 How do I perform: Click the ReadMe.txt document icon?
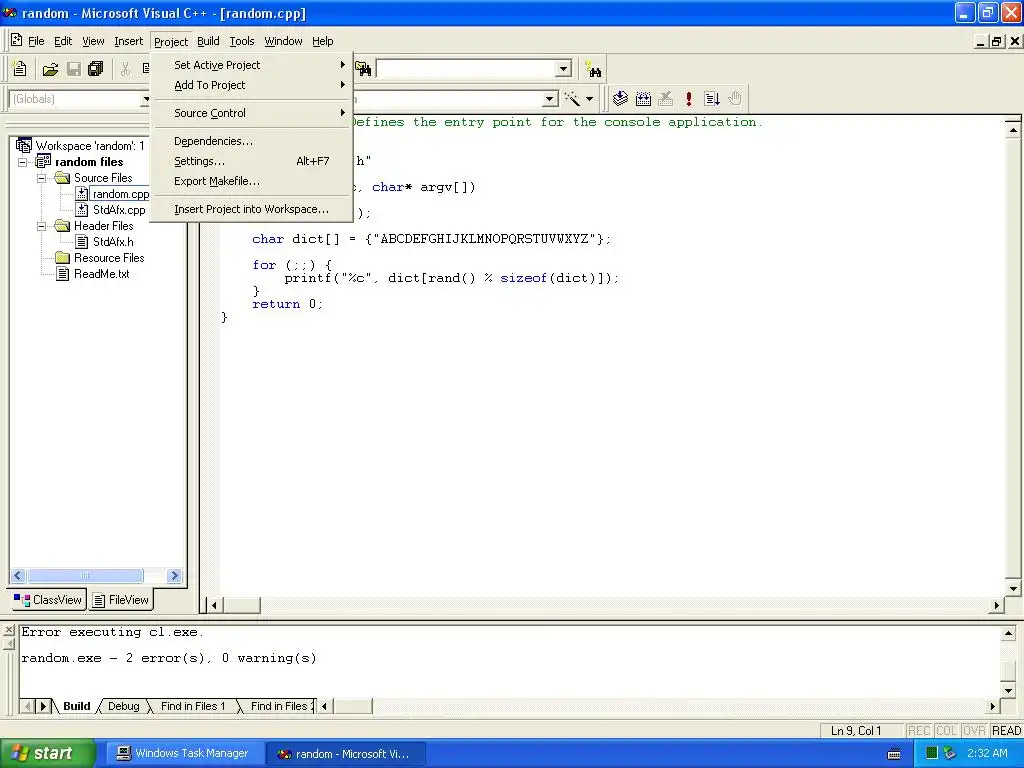point(63,274)
